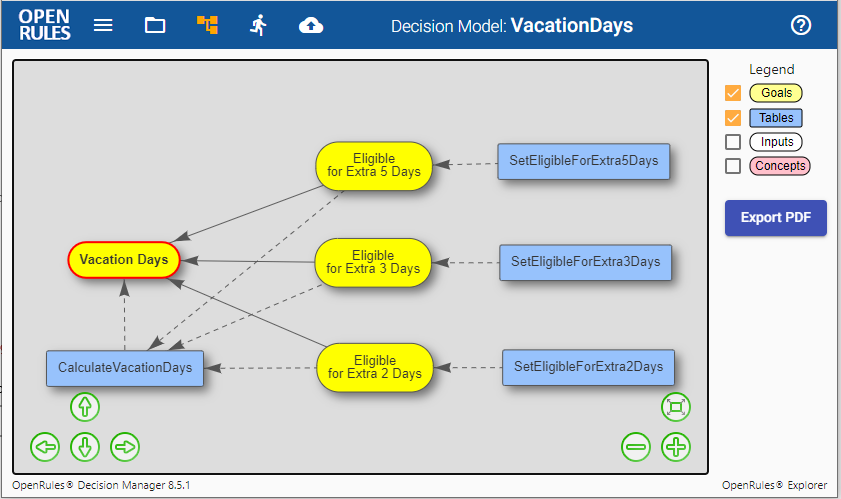This screenshot has height=499, width=841.
Task: Select the CalculateVacationDays table node
Action: pyautogui.click(x=125, y=368)
